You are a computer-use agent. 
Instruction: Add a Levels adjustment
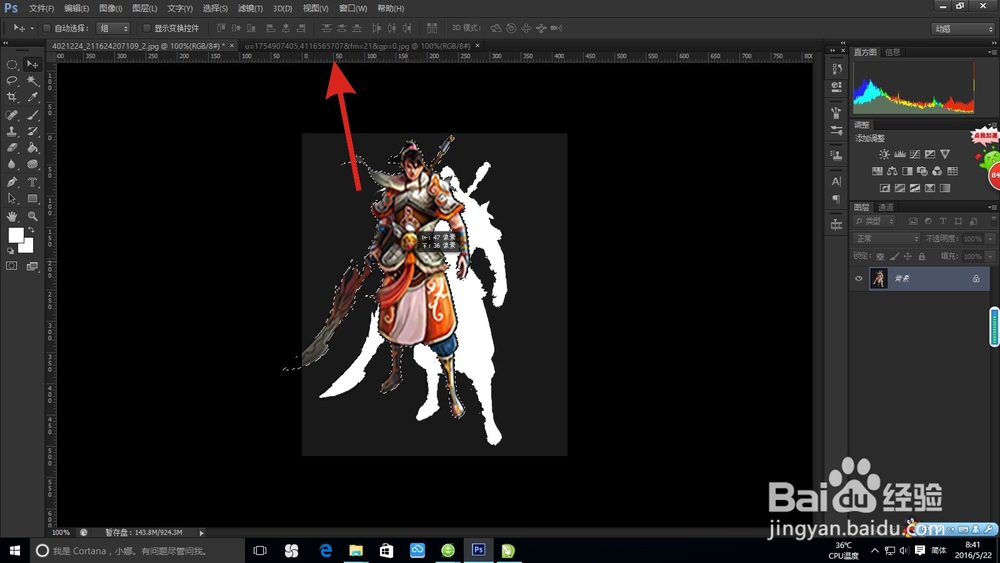point(899,154)
